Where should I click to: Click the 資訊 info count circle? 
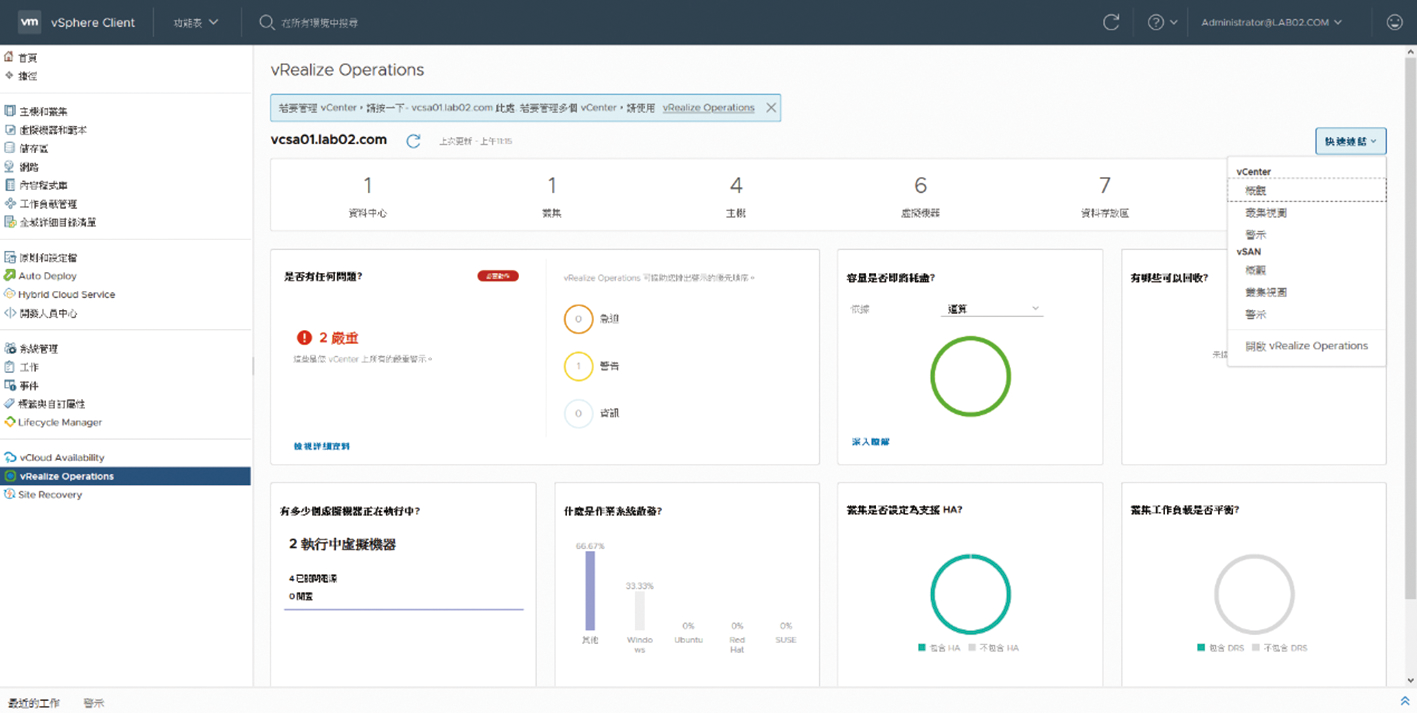click(x=578, y=413)
